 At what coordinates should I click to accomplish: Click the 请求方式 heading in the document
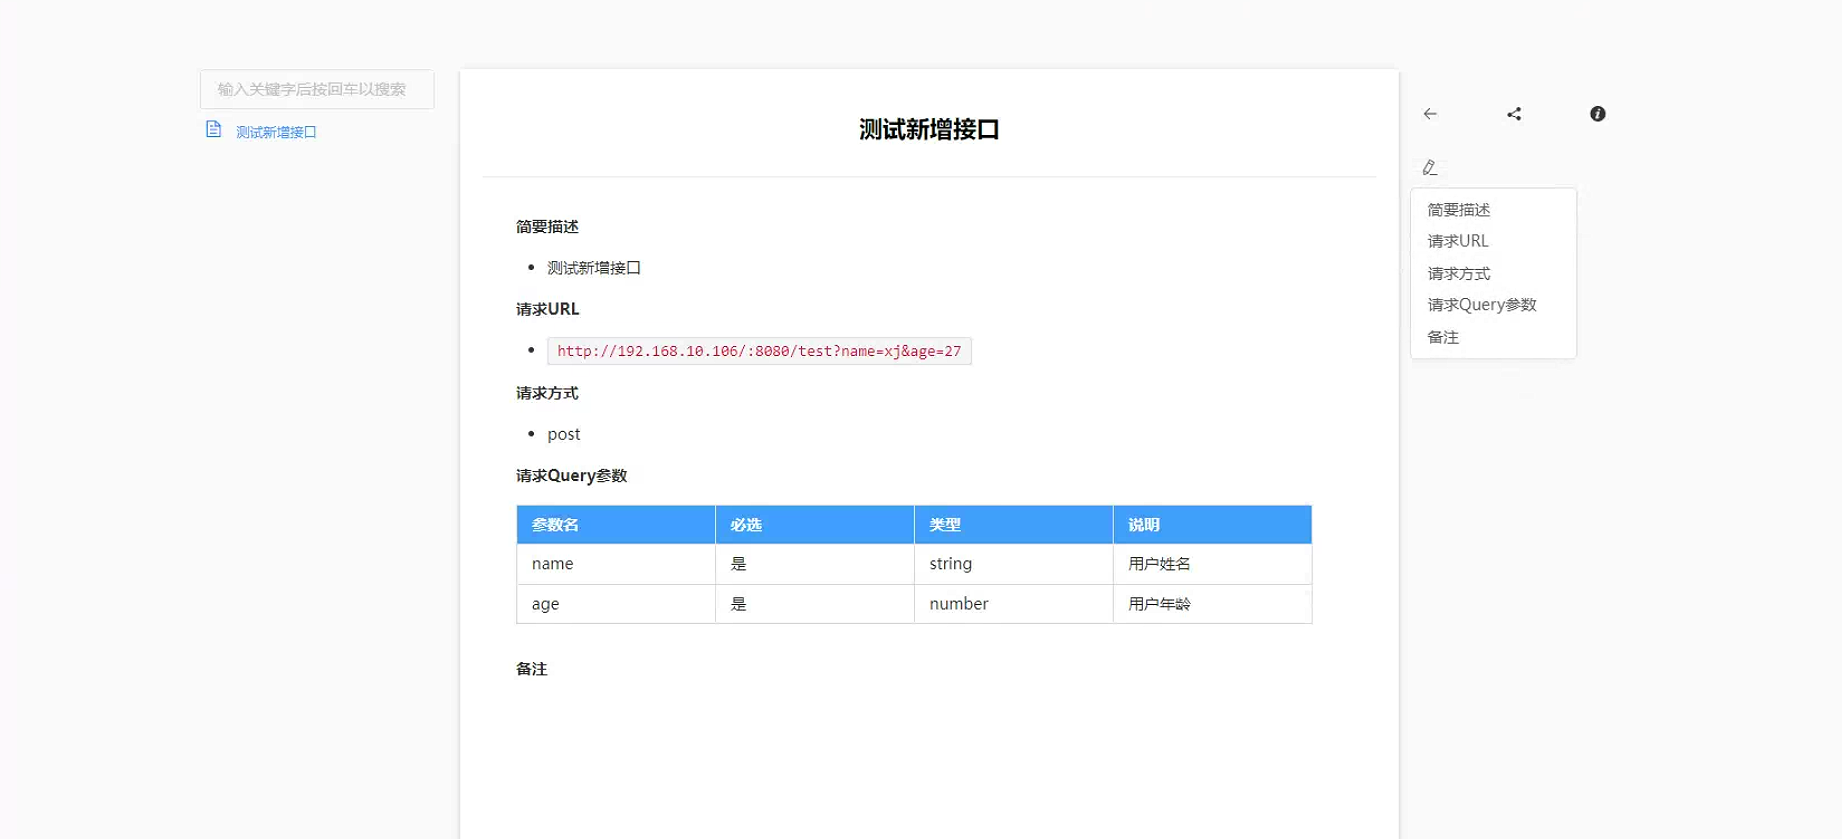[x=547, y=393]
